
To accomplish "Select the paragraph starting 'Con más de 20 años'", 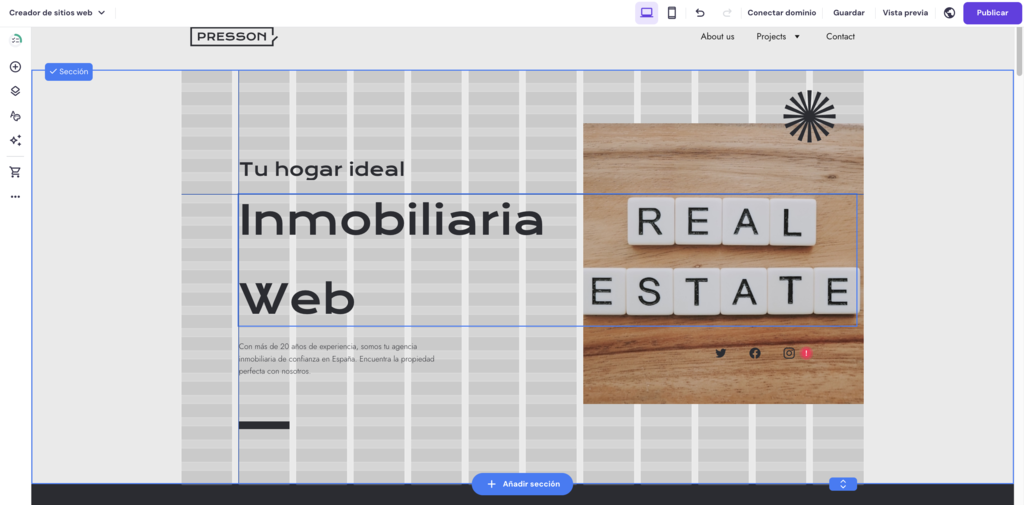I will (336, 359).
